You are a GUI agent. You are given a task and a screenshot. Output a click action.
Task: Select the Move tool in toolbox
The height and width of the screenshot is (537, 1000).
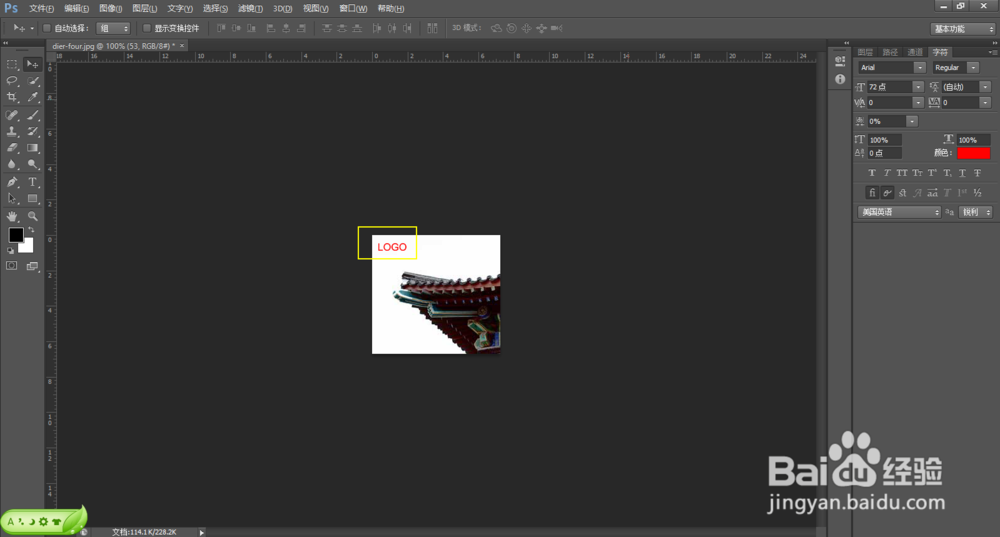pyautogui.click(x=32, y=64)
